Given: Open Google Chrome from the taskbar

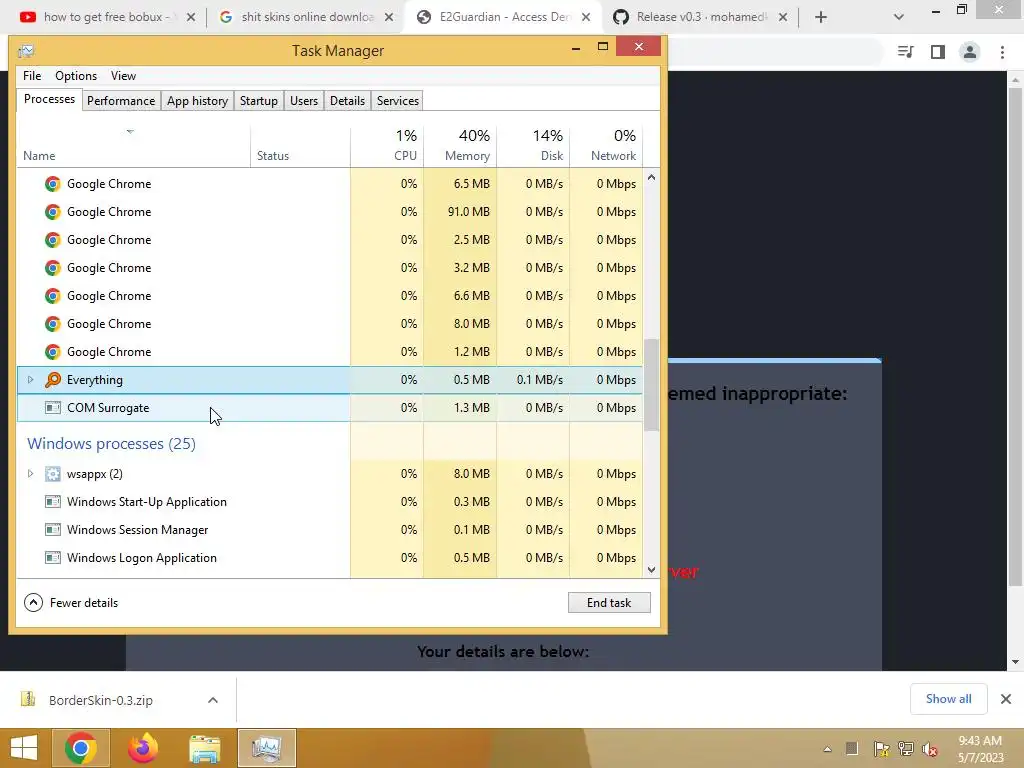Looking at the screenshot, I should click(81, 748).
